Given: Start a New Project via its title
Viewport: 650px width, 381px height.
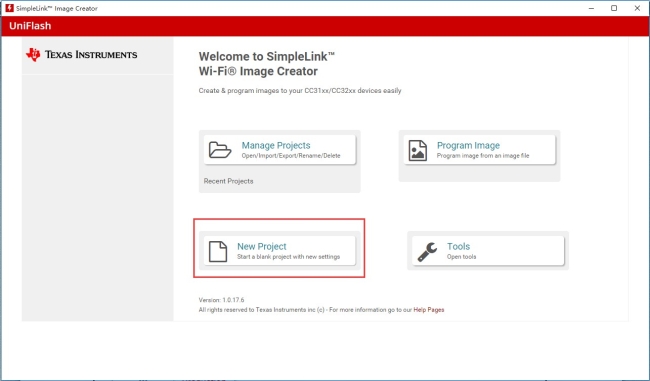Looking at the screenshot, I should [262, 246].
